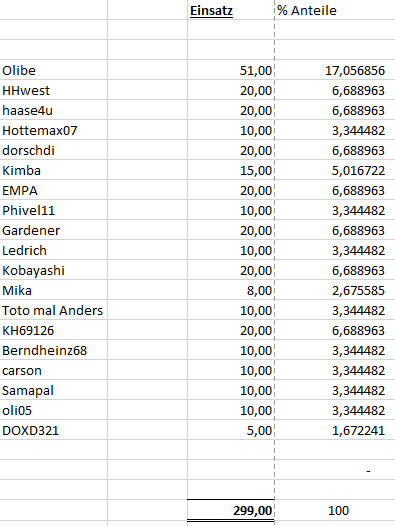Click the Olibe name cell
The width and height of the screenshot is (395, 526).
pyautogui.click(x=54, y=70)
